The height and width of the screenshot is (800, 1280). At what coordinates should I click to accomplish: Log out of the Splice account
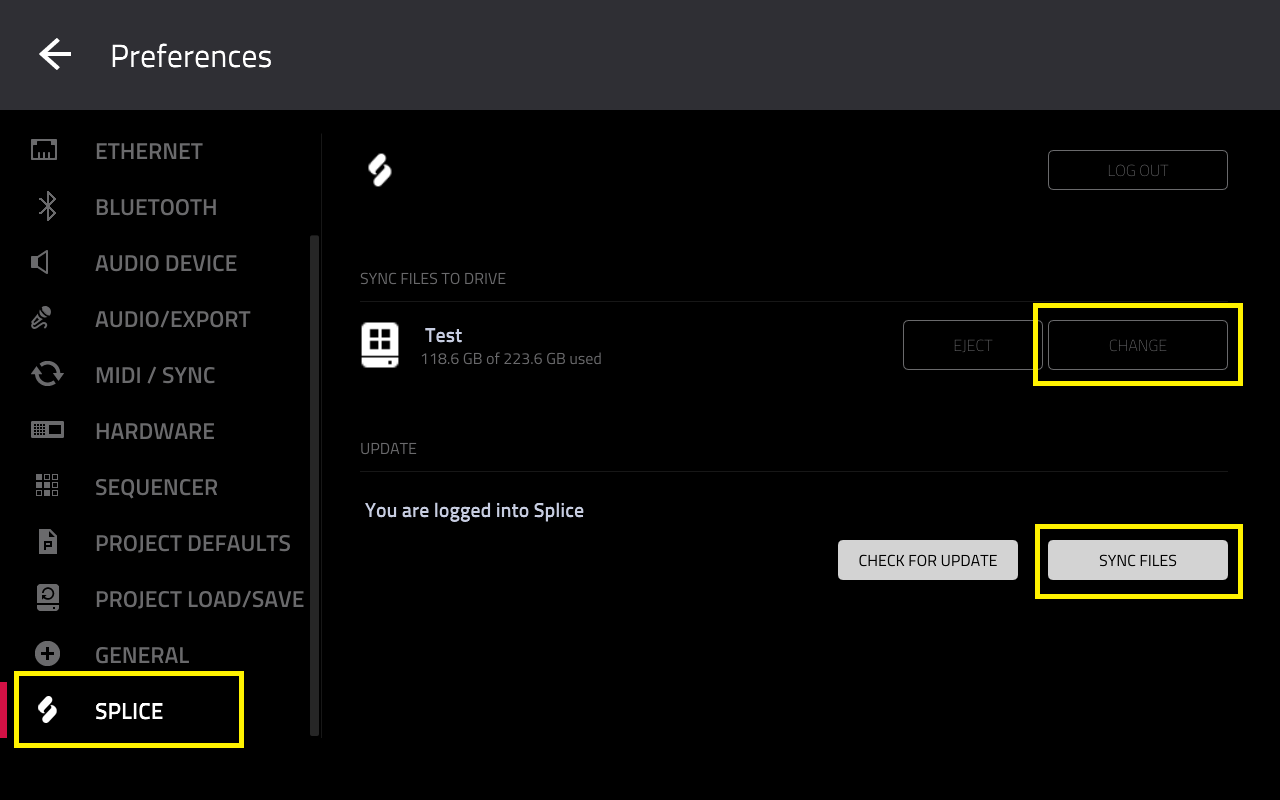1138,170
